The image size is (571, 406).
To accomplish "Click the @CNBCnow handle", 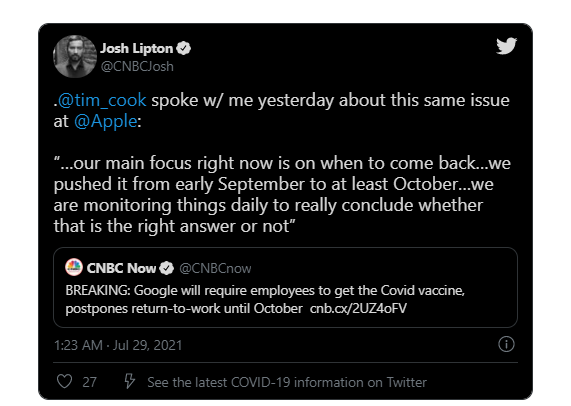I will tap(215, 268).
